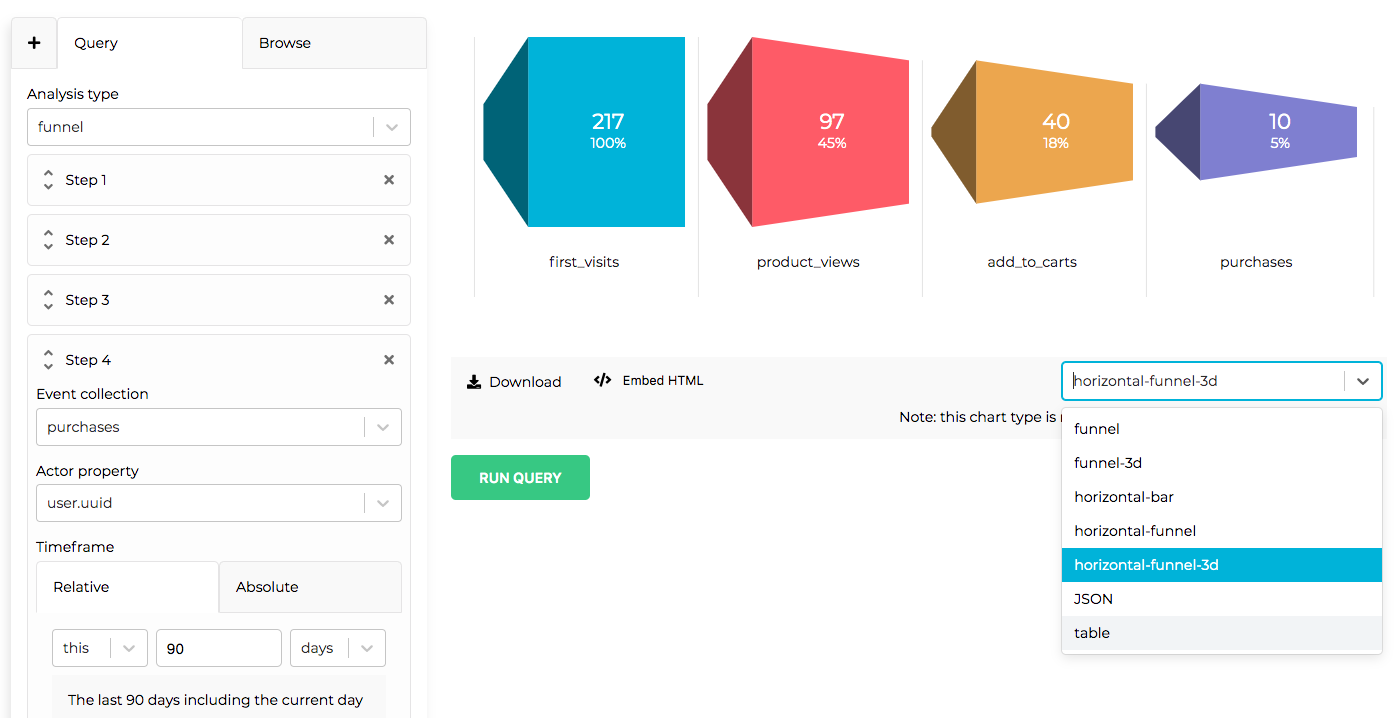Screen dimensions: 1398x718
Task: Click the reorder arrows for Step 4
Action: click(x=48, y=359)
